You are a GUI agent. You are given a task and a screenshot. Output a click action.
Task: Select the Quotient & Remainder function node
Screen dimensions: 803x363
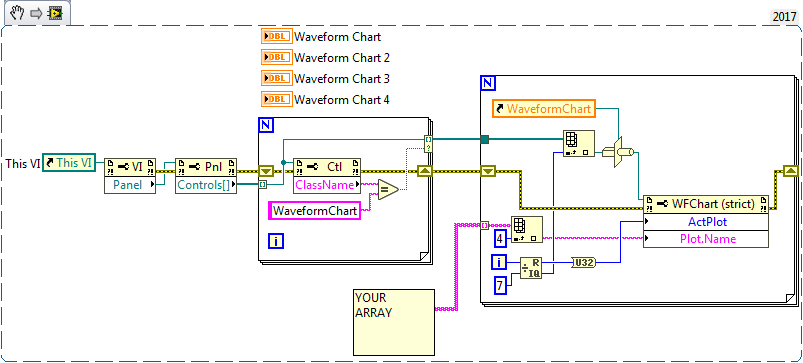point(532,268)
